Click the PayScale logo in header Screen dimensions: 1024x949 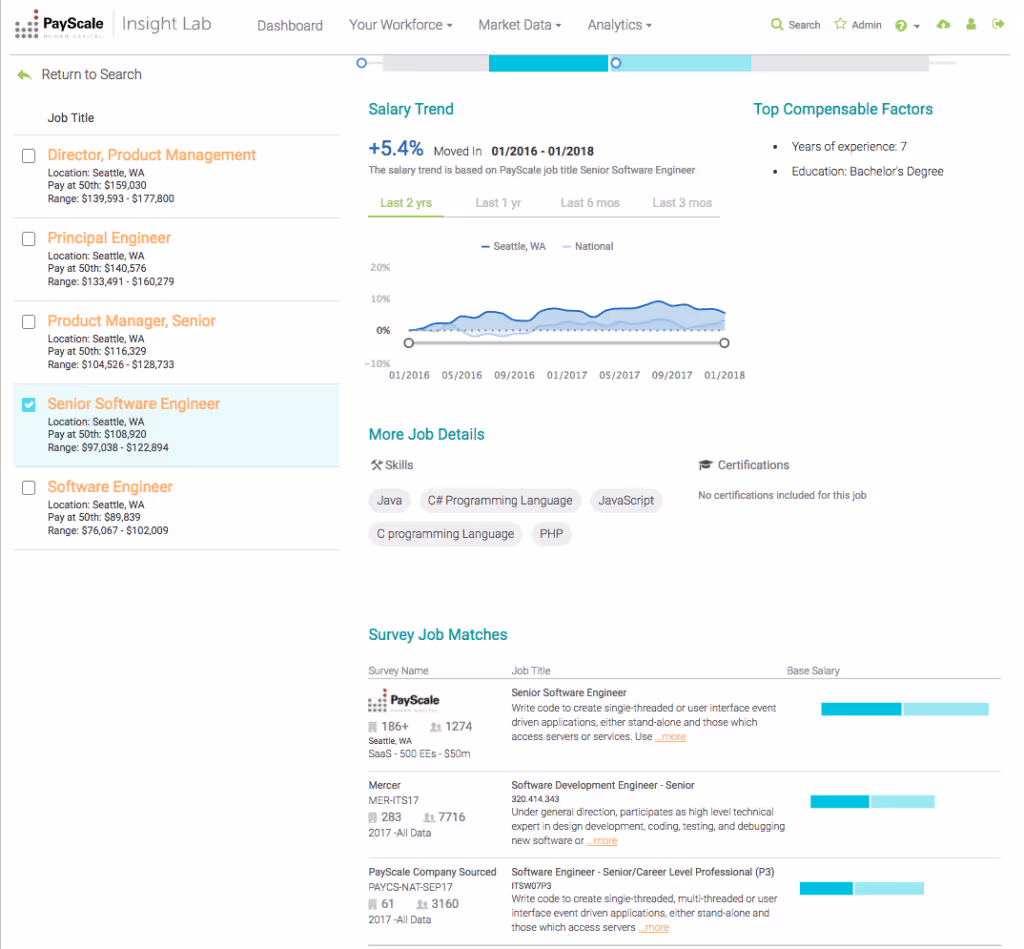click(59, 25)
